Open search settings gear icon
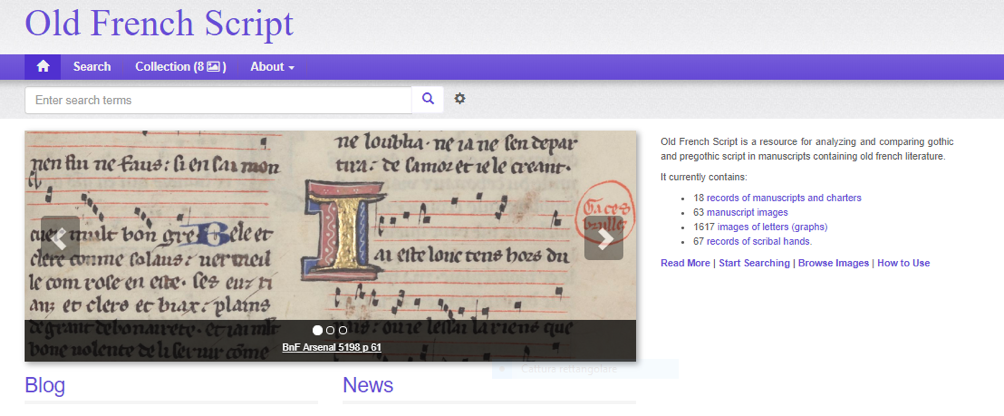This screenshot has width=1004, height=416. [x=460, y=99]
